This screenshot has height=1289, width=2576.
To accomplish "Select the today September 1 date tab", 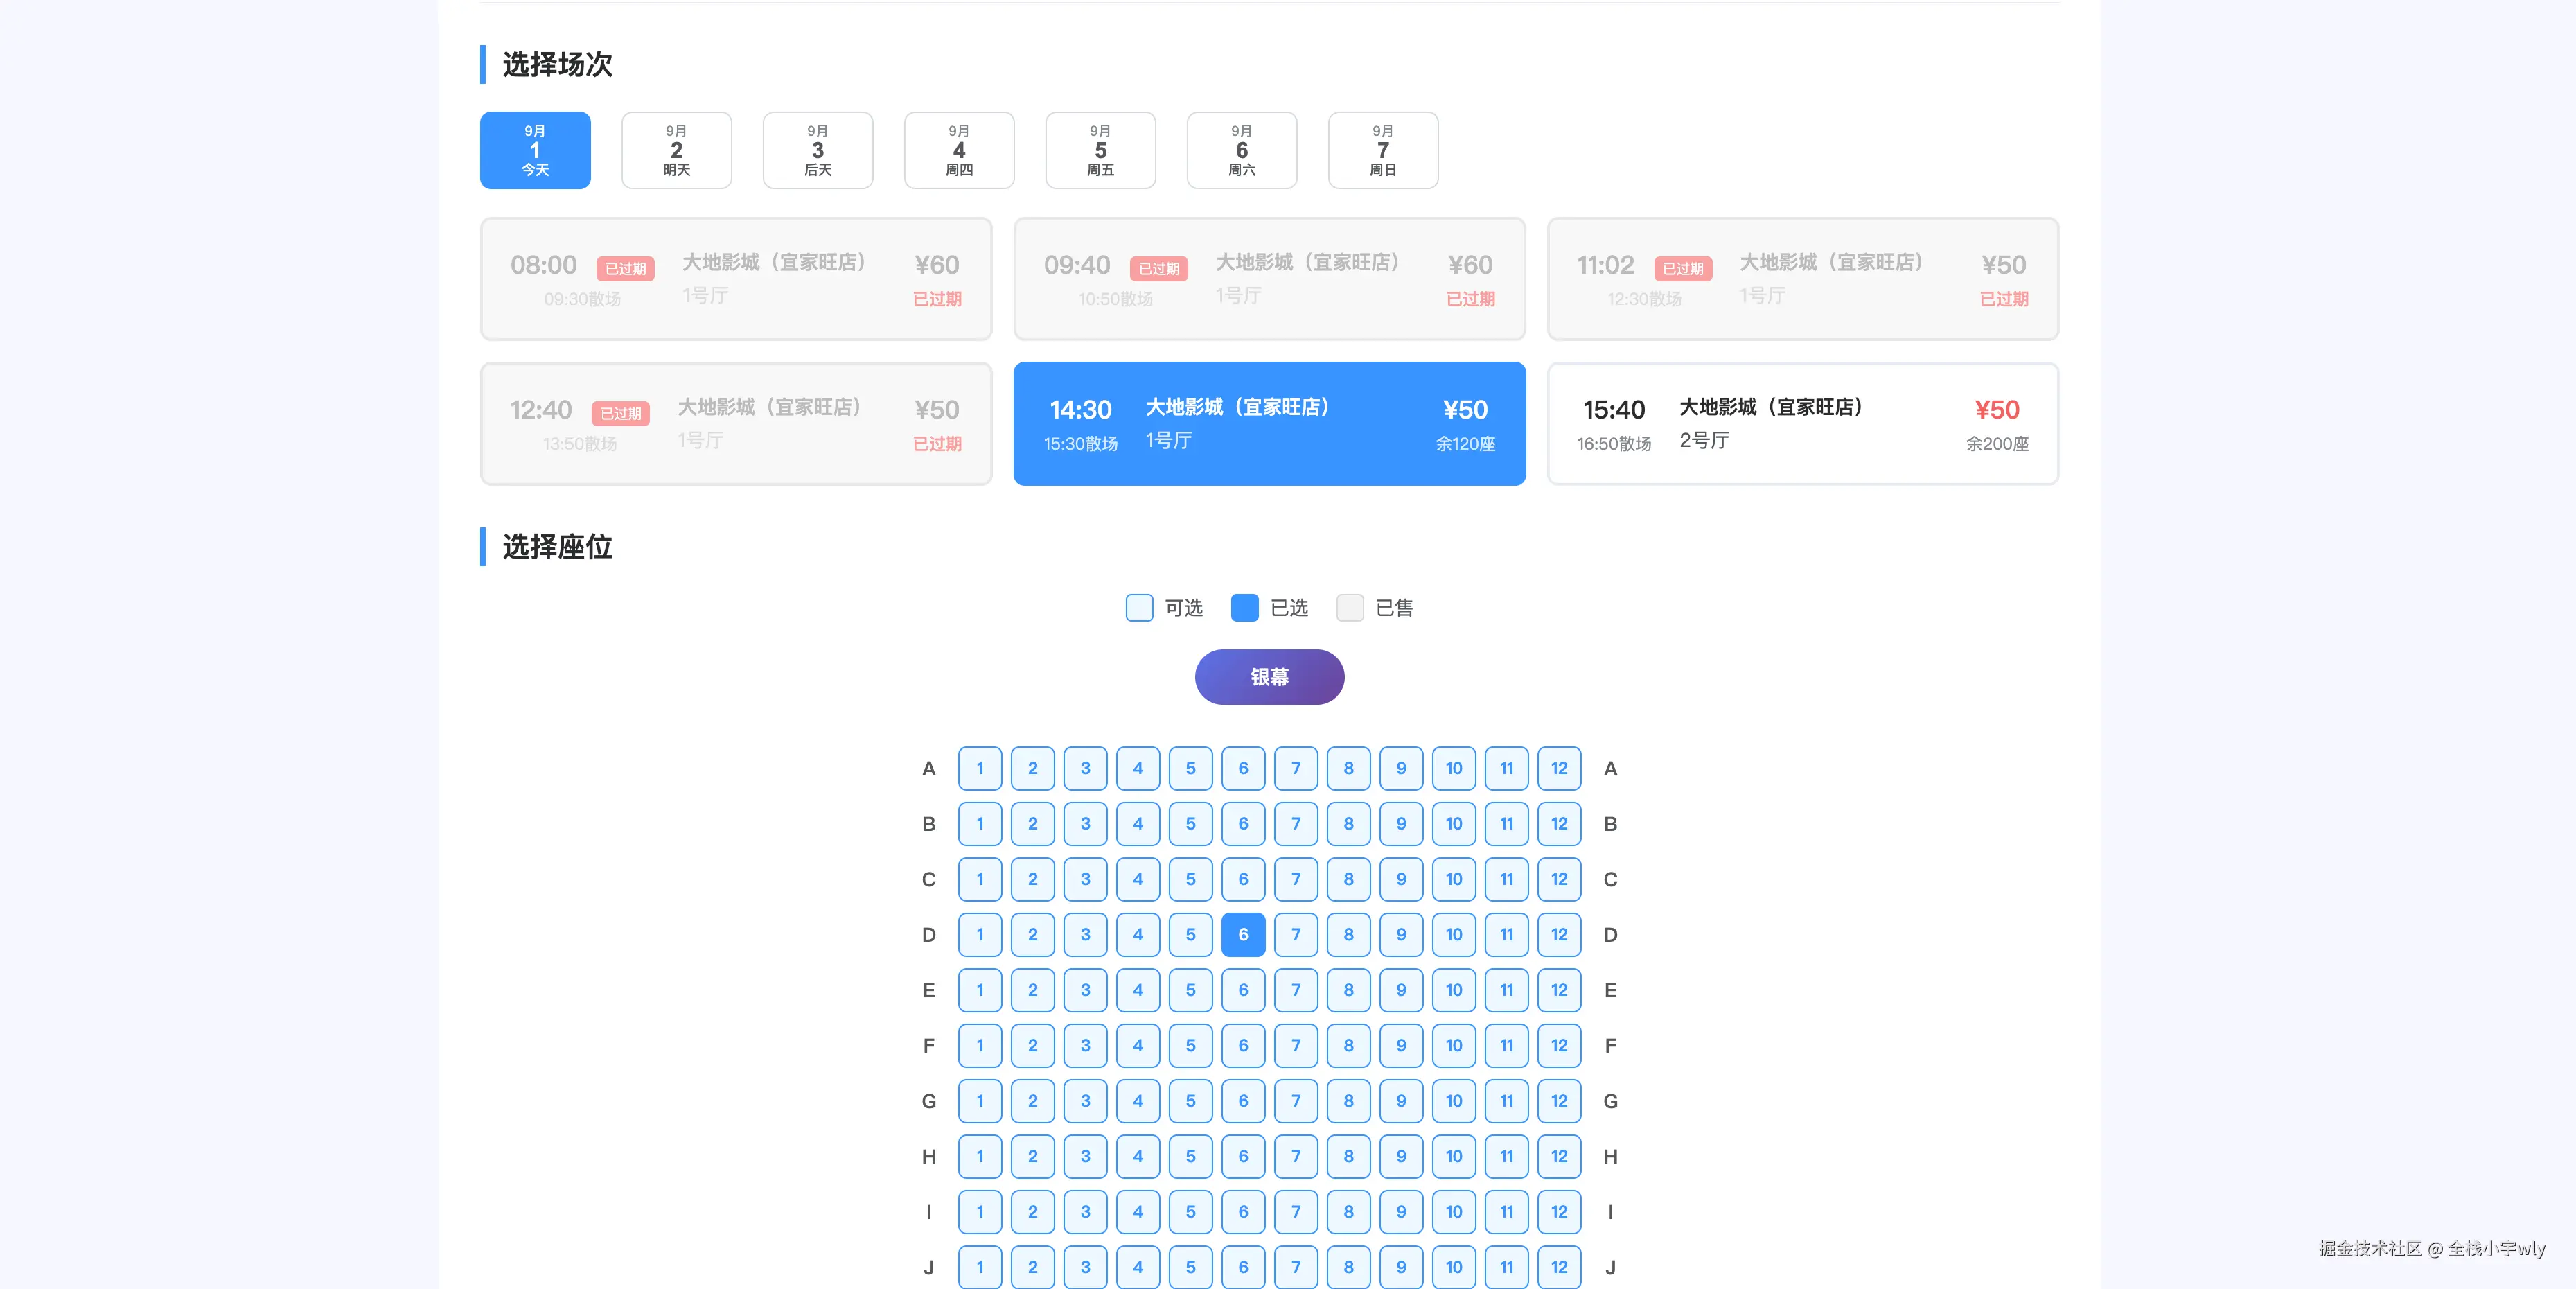I will 535,150.
